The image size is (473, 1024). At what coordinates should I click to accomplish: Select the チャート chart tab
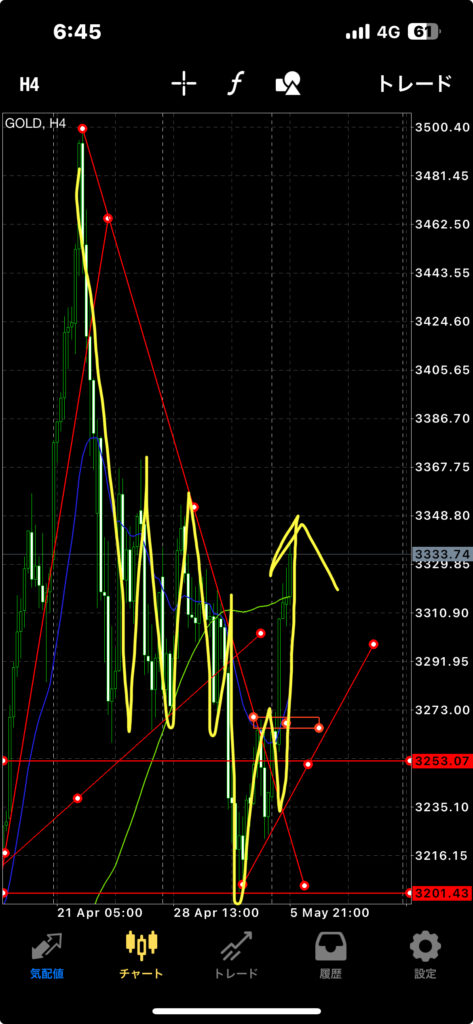point(141,955)
